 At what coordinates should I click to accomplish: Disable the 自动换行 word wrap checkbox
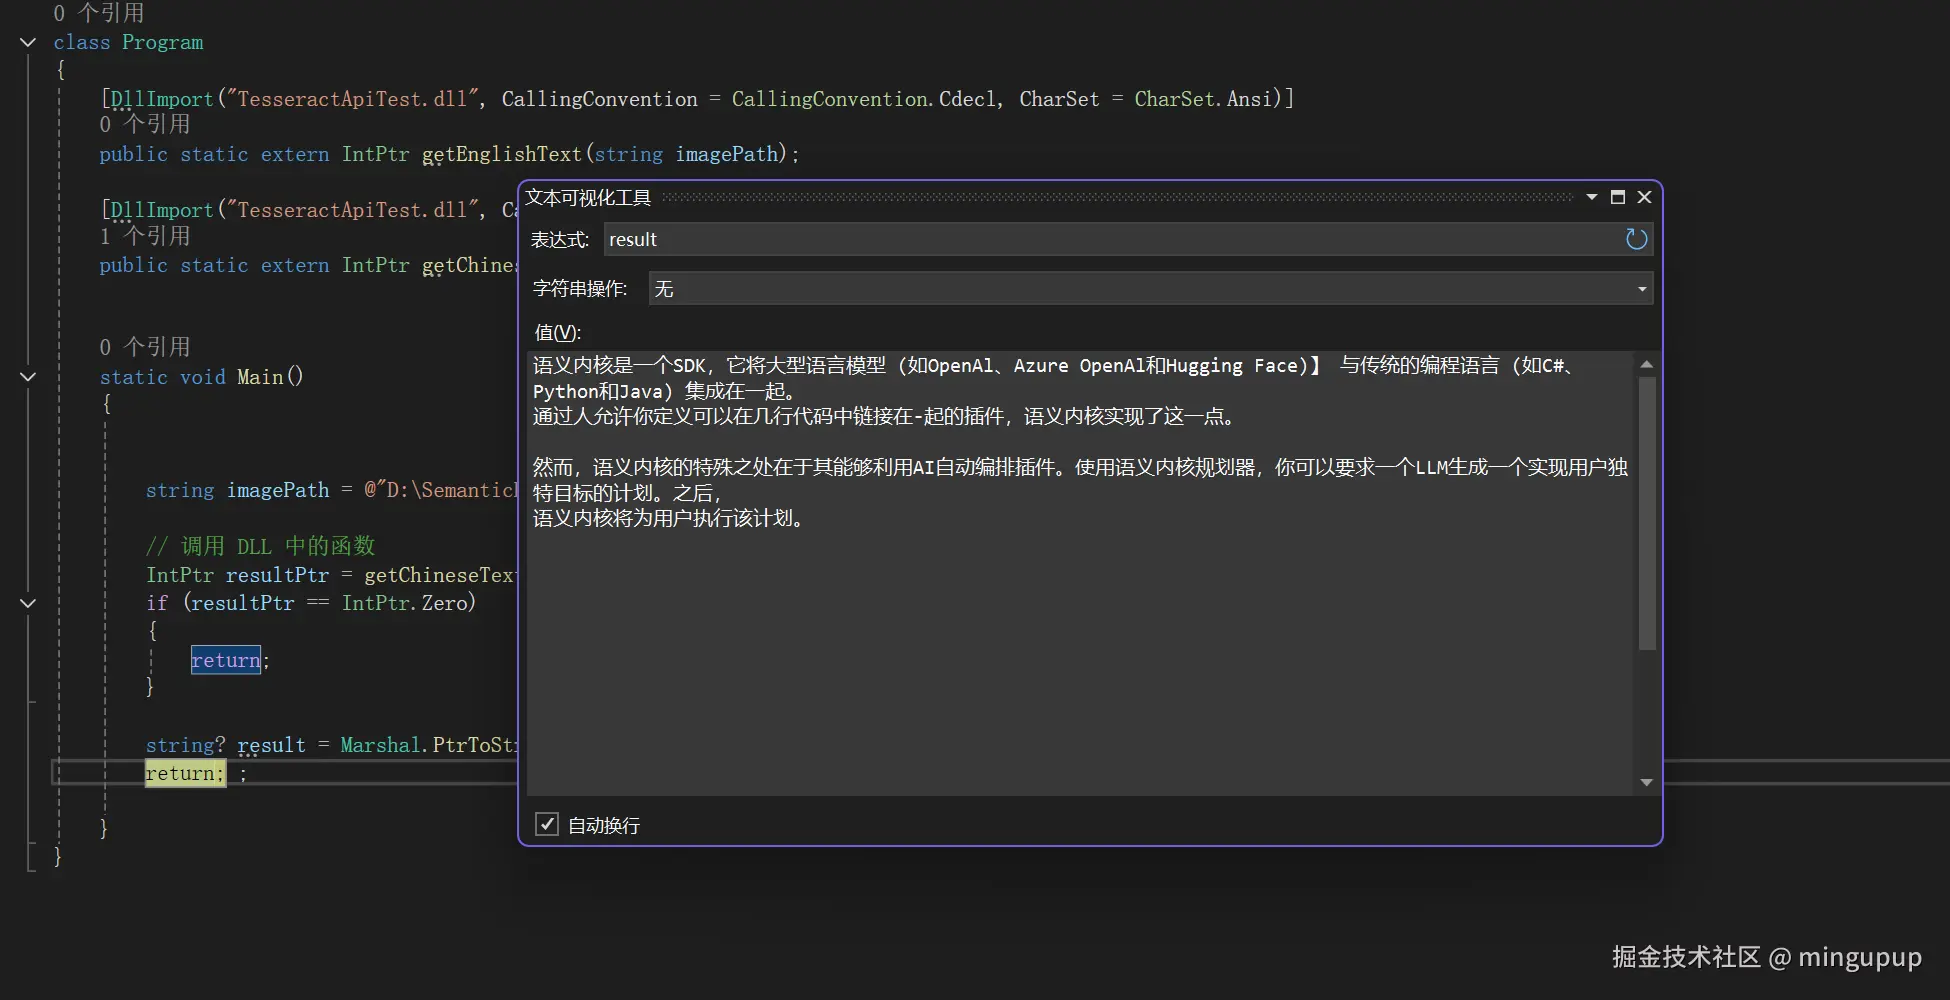pyautogui.click(x=546, y=823)
